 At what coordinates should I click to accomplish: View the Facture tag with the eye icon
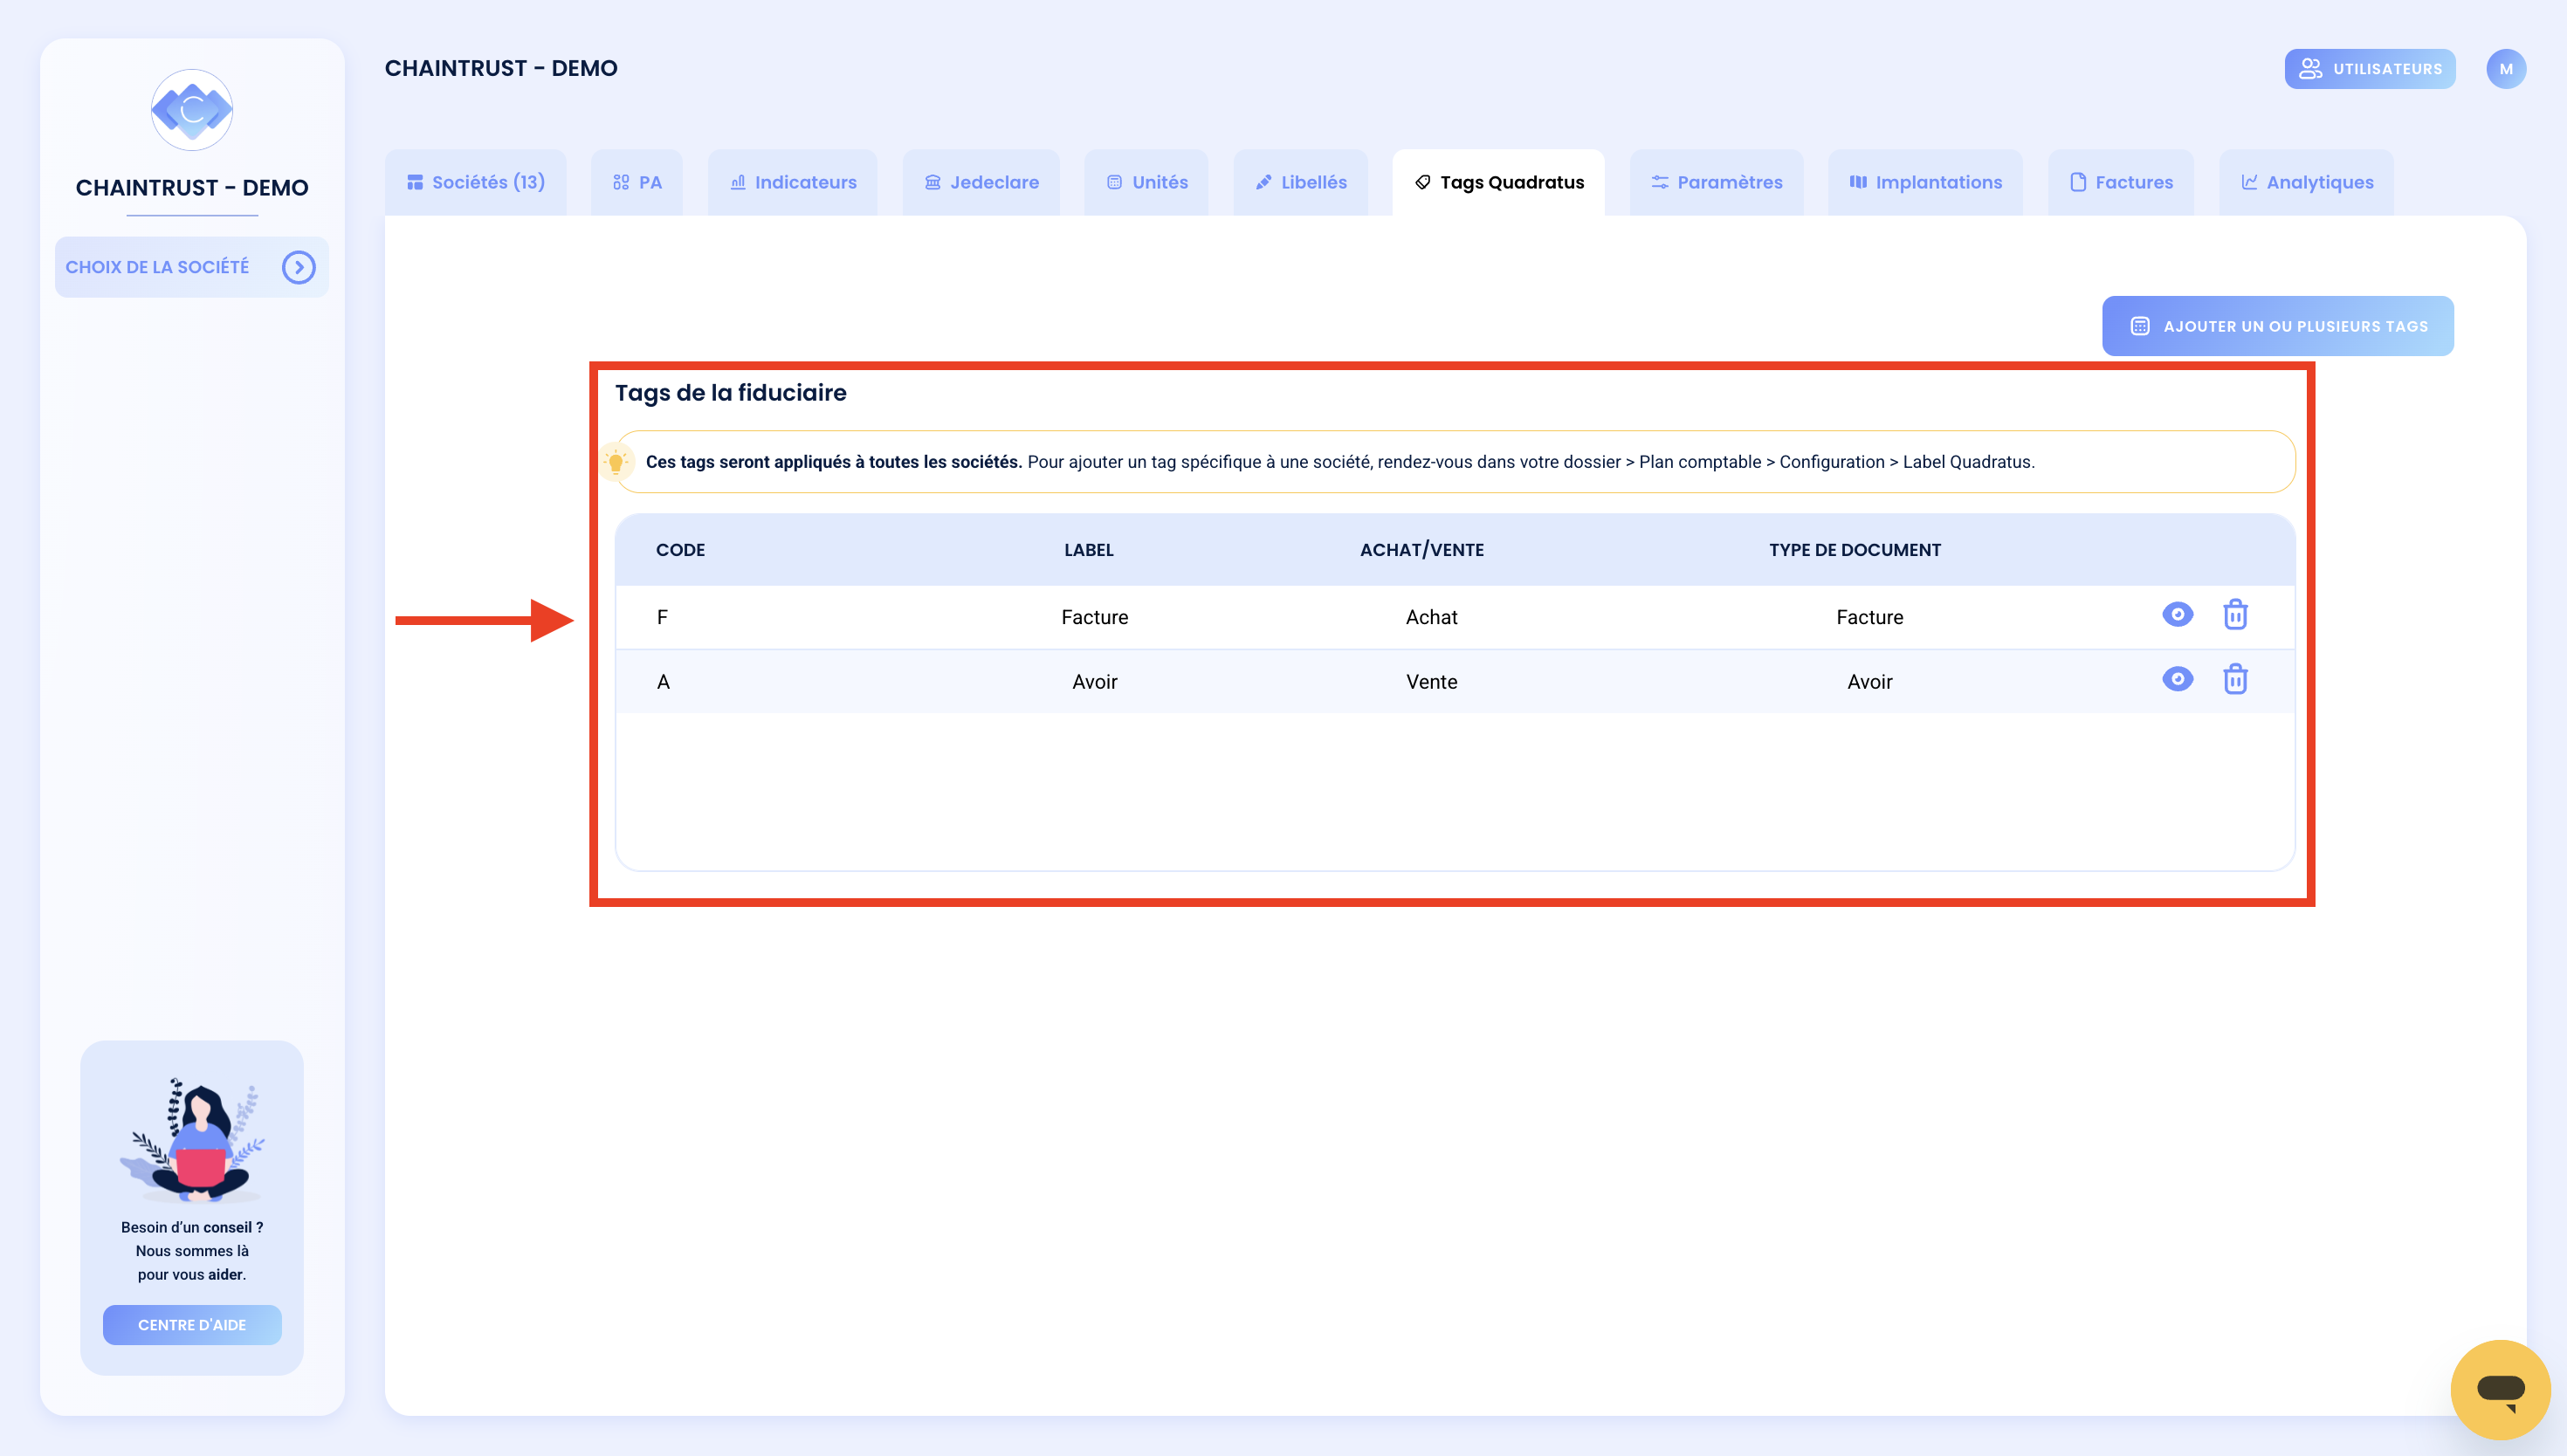click(x=2177, y=614)
